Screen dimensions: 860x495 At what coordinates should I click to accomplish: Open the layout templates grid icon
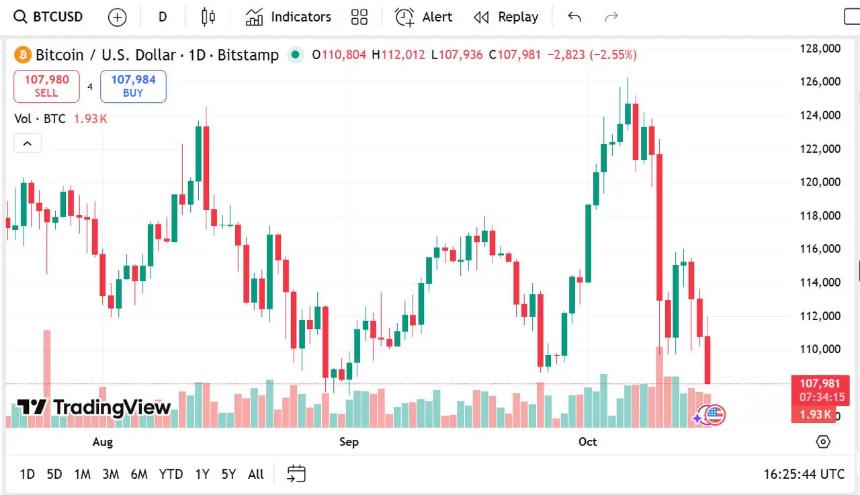click(360, 17)
